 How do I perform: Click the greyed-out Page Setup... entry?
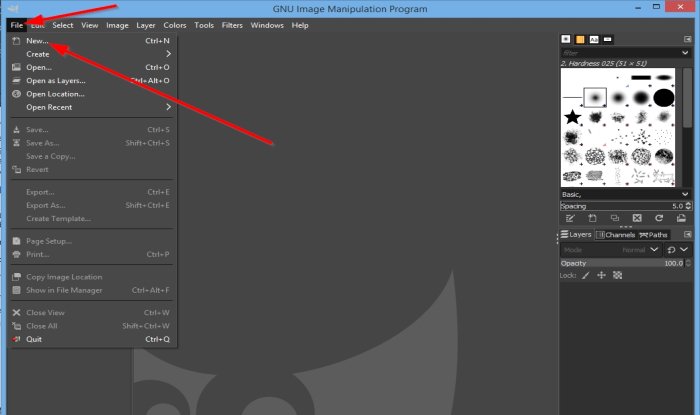(x=92, y=241)
